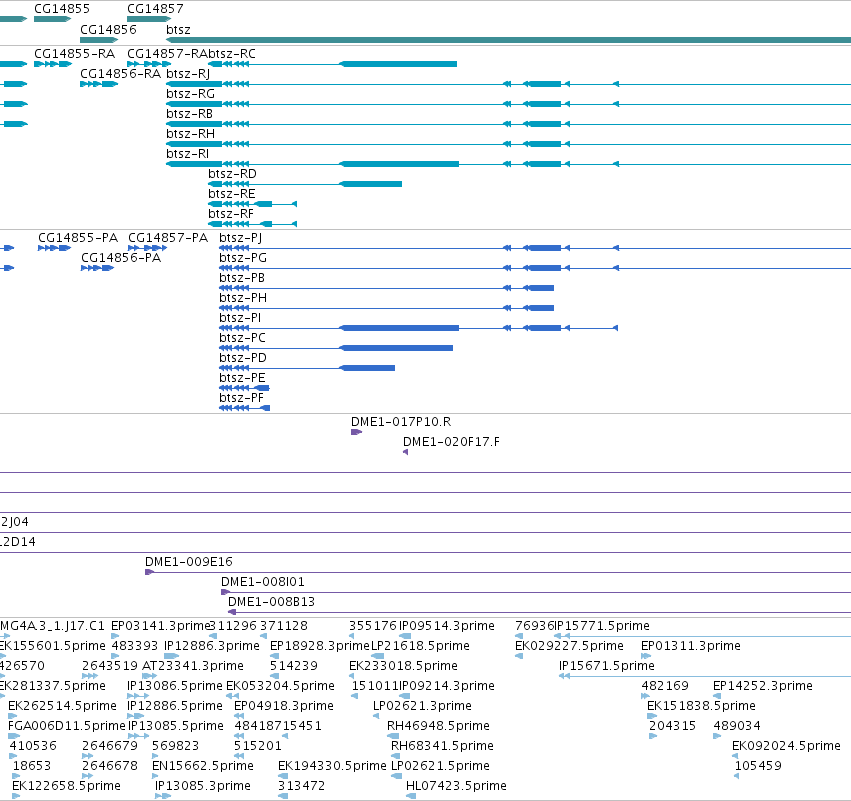This screenshot has height=801, width=851.
Task: Click the btsz-PH protein label
Action: pyautogui.click(x=243, y=298)
